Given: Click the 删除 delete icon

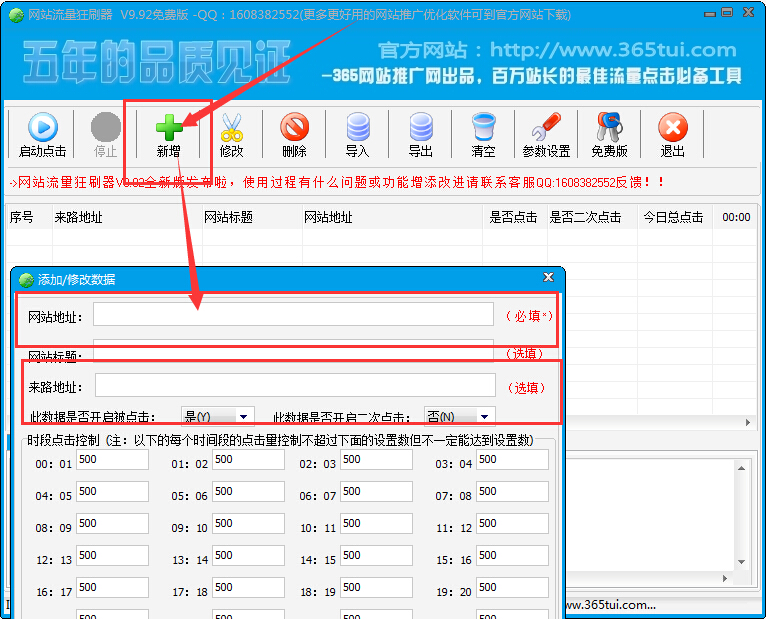Looking at the screenshot, I should click(x=295, y=127).
